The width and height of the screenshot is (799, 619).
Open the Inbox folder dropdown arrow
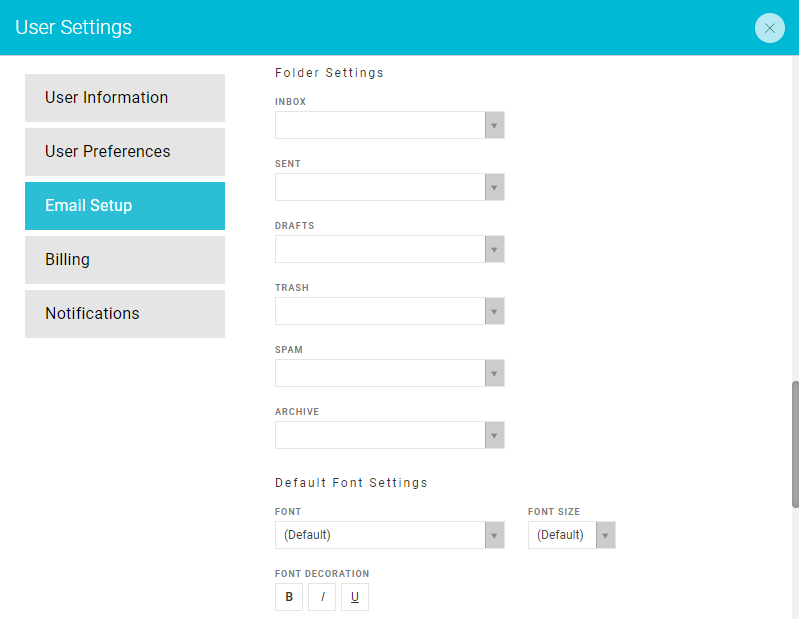point(494,125)
